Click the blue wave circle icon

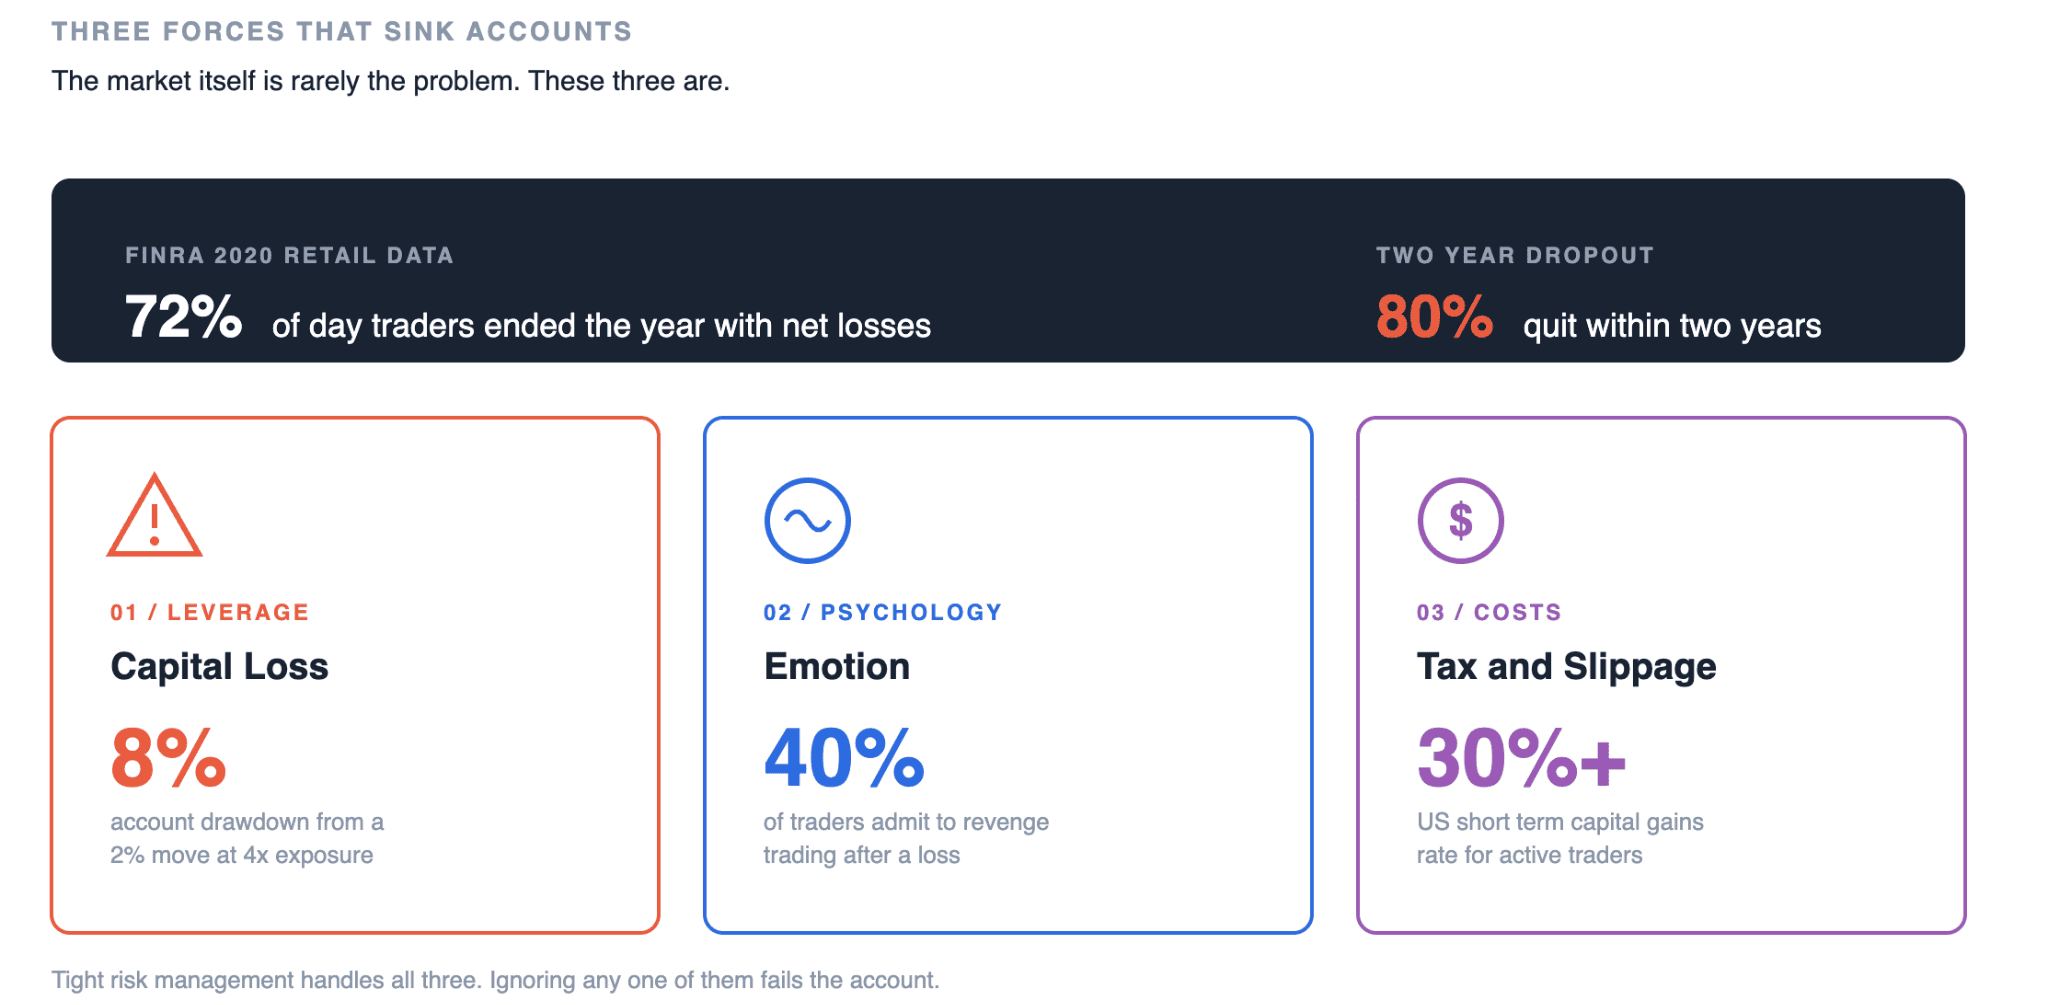coord(807,521)
